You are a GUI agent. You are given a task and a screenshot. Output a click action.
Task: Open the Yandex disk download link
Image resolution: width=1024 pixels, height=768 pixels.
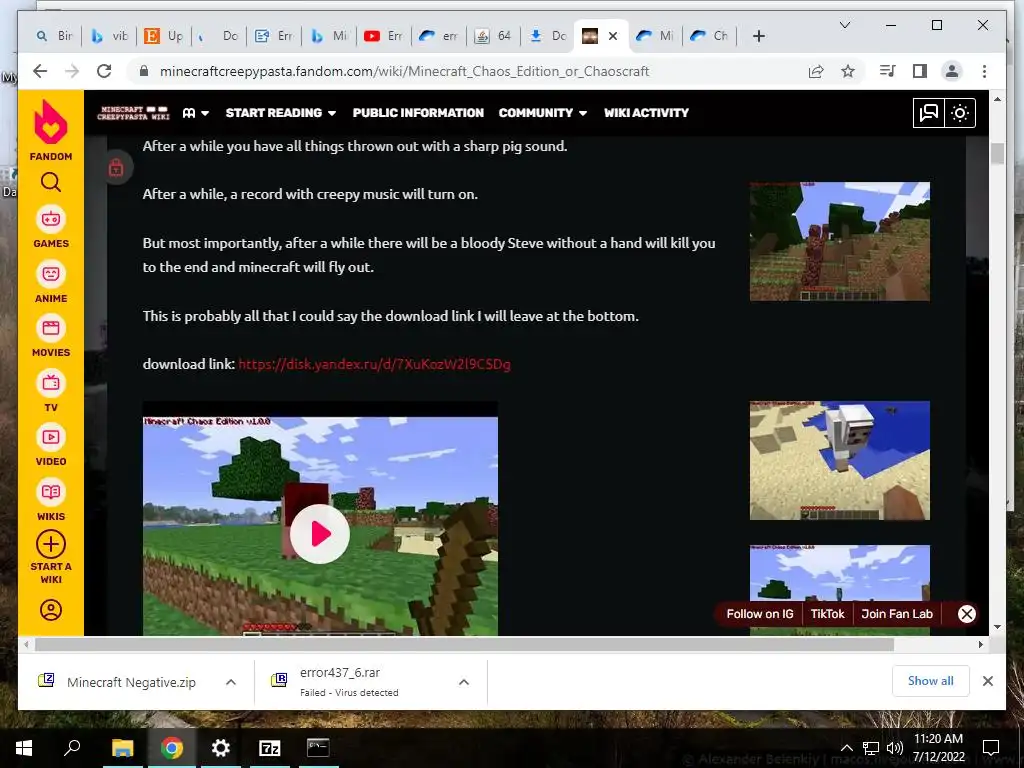pyautogui.click(x=374, y=364)
